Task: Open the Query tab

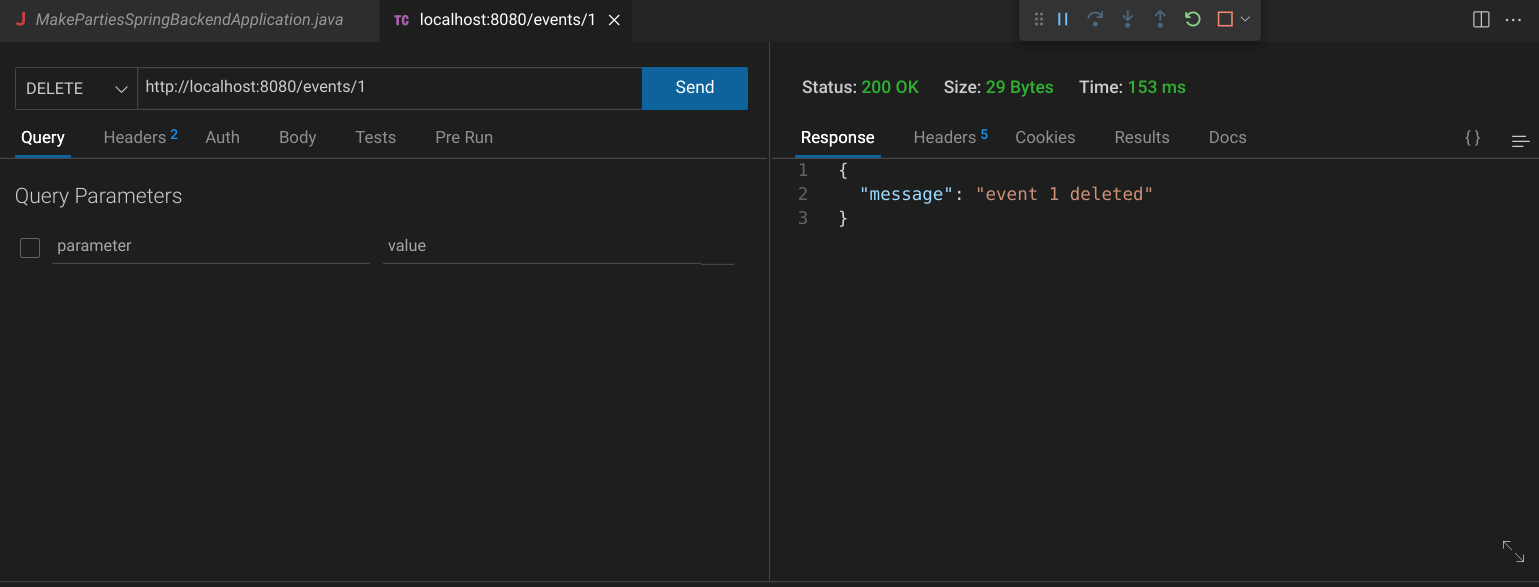Action: pos(43,138)
